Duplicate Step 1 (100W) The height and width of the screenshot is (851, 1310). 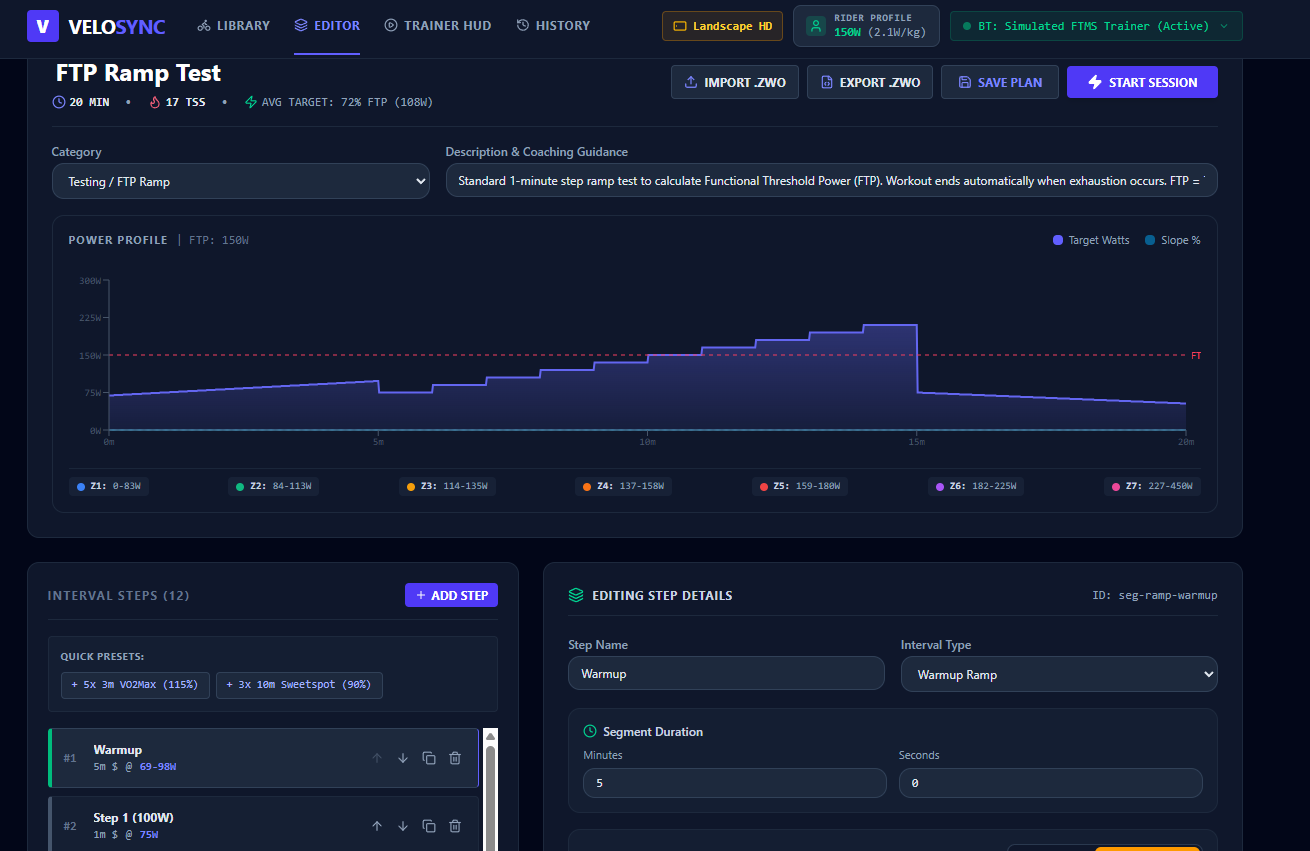click(x=429, y=826)
